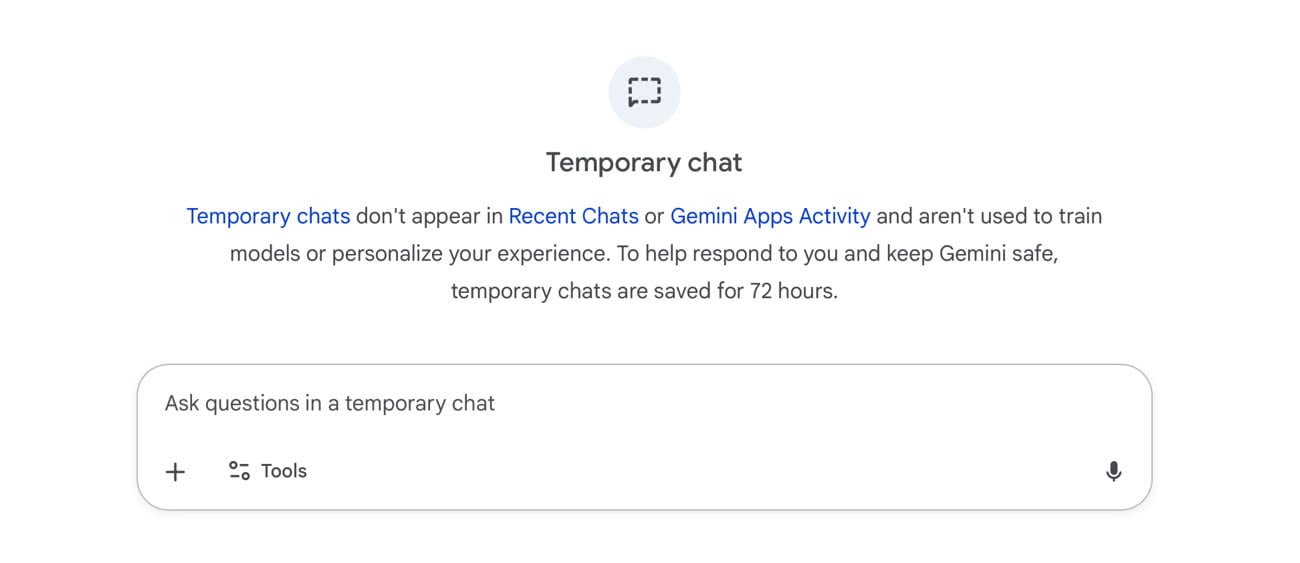
Task: Click the dashed temporary chat bubble icon
Action: click(x=644, y=92)
